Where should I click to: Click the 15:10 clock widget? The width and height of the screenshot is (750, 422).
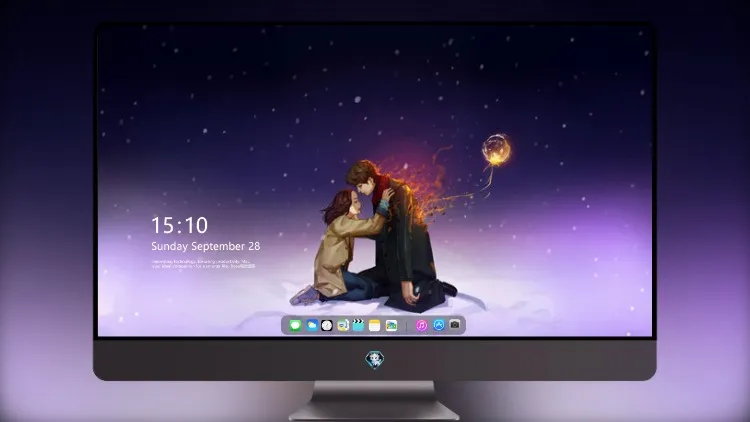click(179, 225)
